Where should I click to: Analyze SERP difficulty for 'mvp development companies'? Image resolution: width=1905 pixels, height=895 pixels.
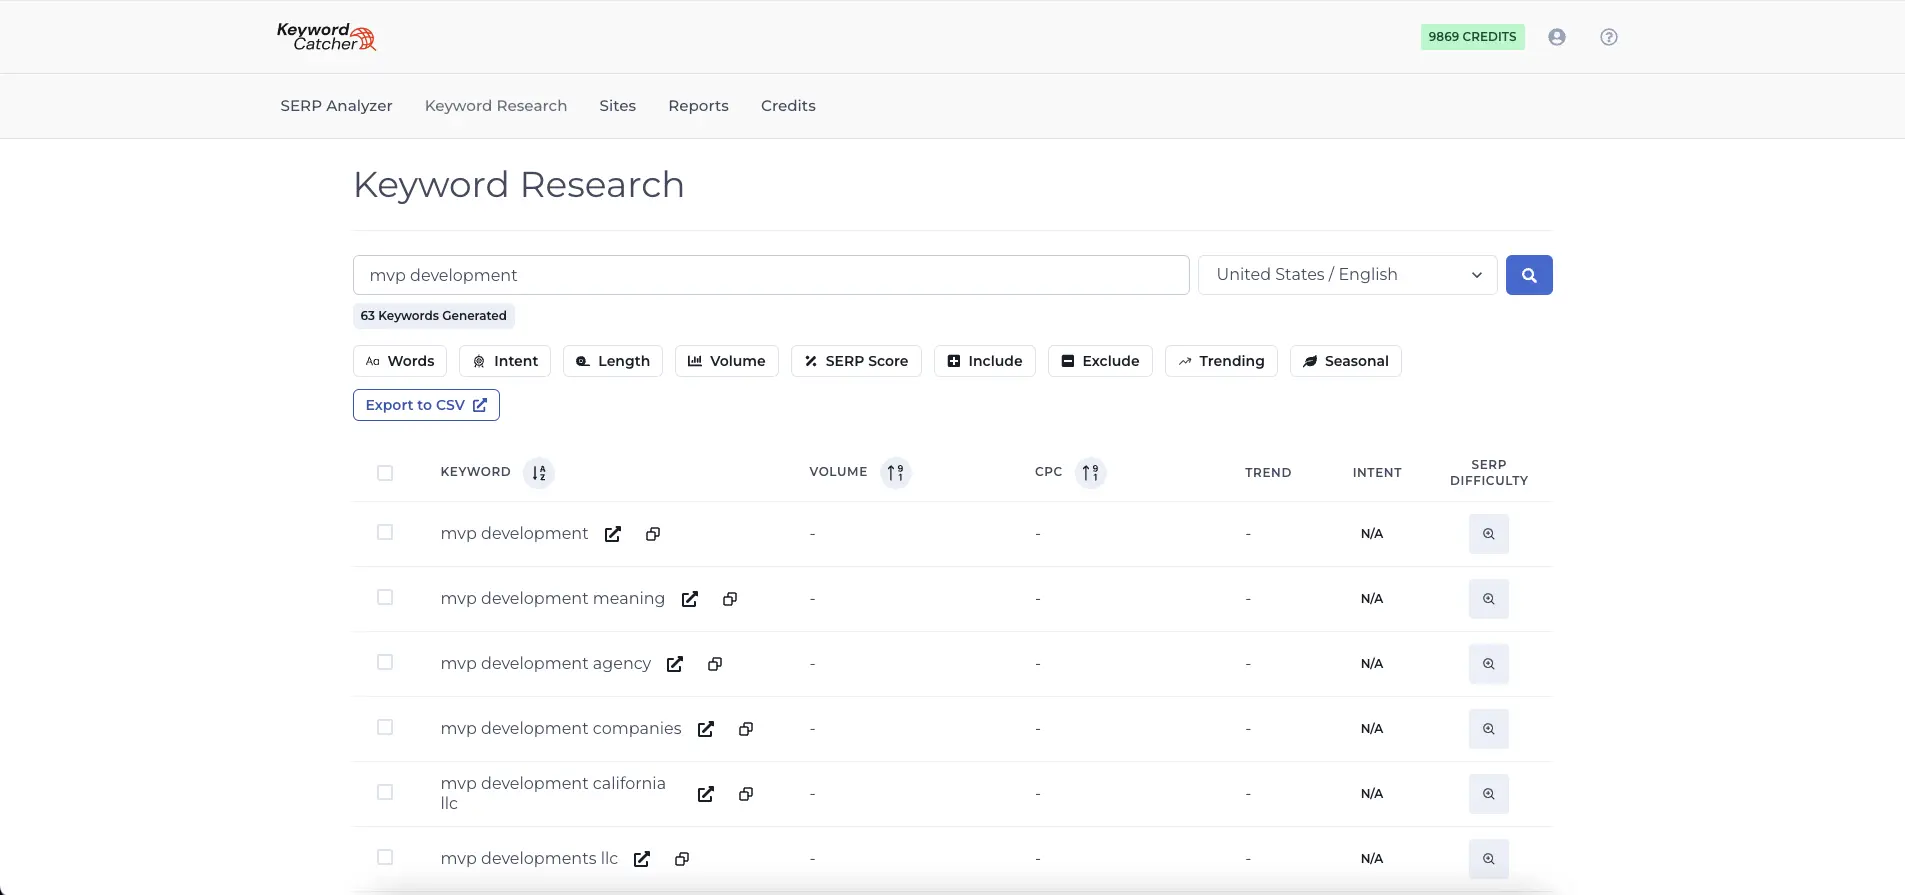tap(1489, 729)
